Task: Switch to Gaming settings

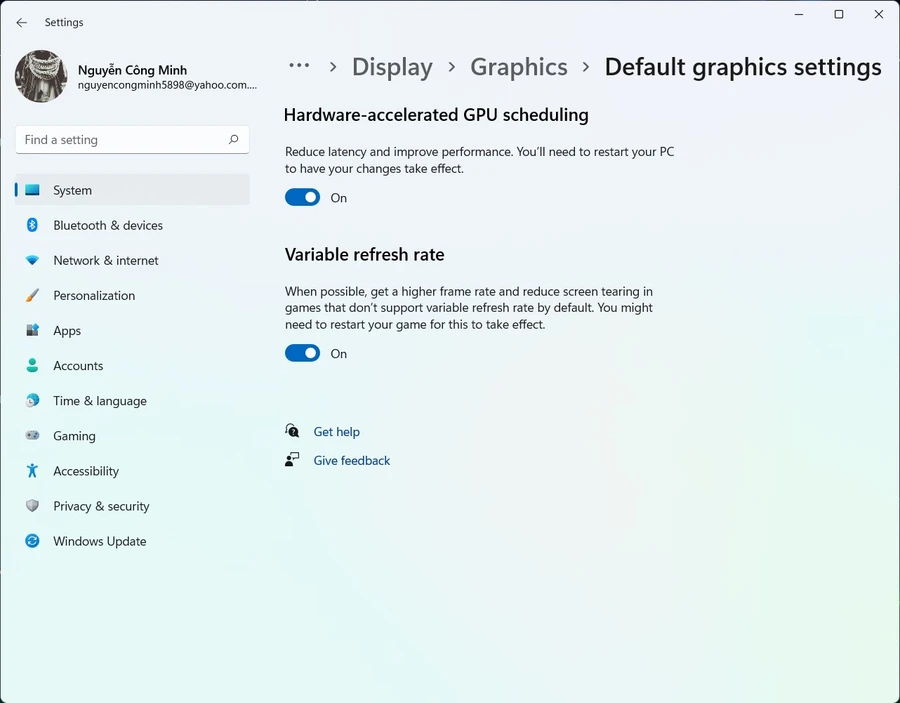Action: (x=75, y=436)
